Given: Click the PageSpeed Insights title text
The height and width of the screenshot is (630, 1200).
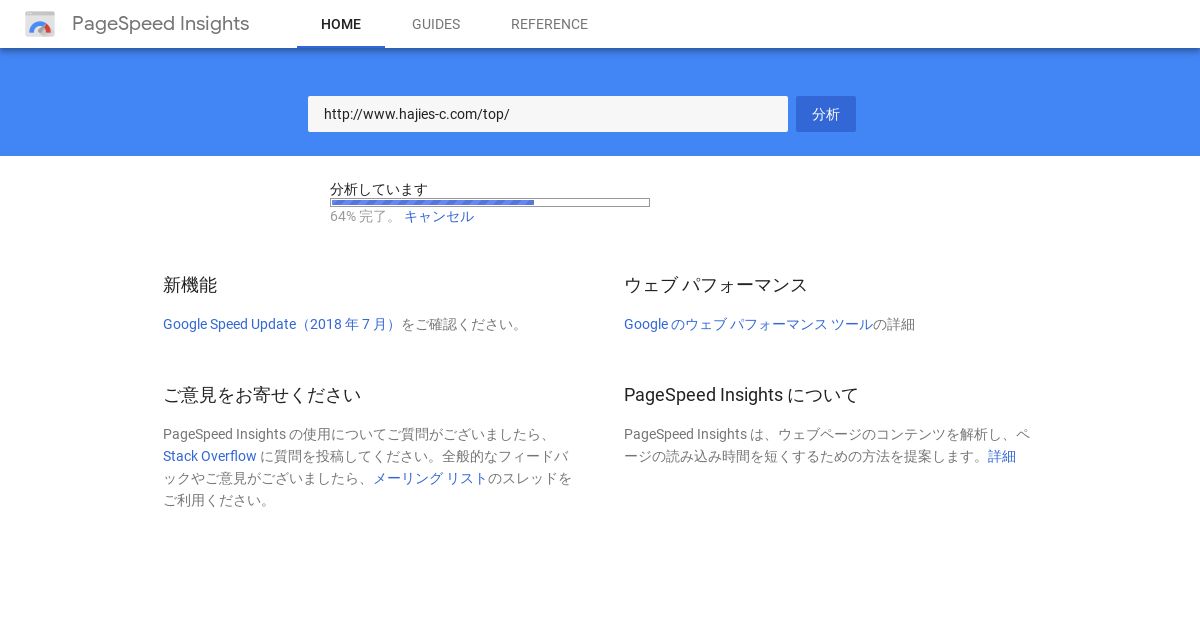Looking at the screenshot, I should click(x=161, y=24).
